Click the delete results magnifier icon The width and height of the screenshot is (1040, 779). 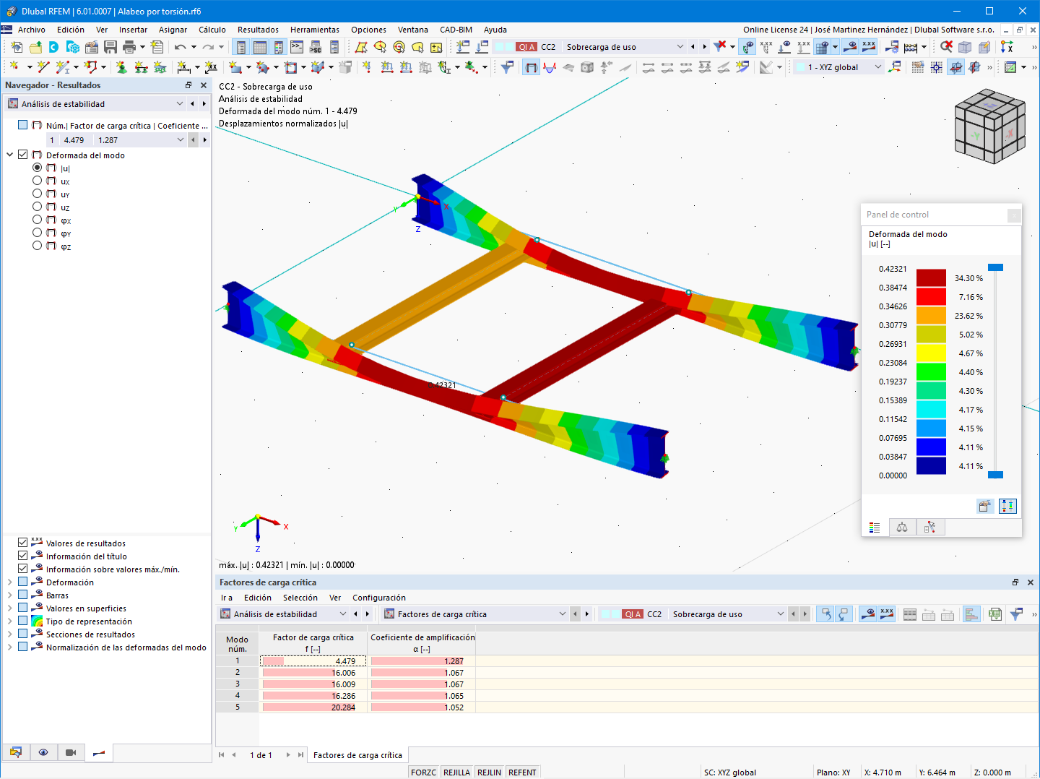coord(946,47)
